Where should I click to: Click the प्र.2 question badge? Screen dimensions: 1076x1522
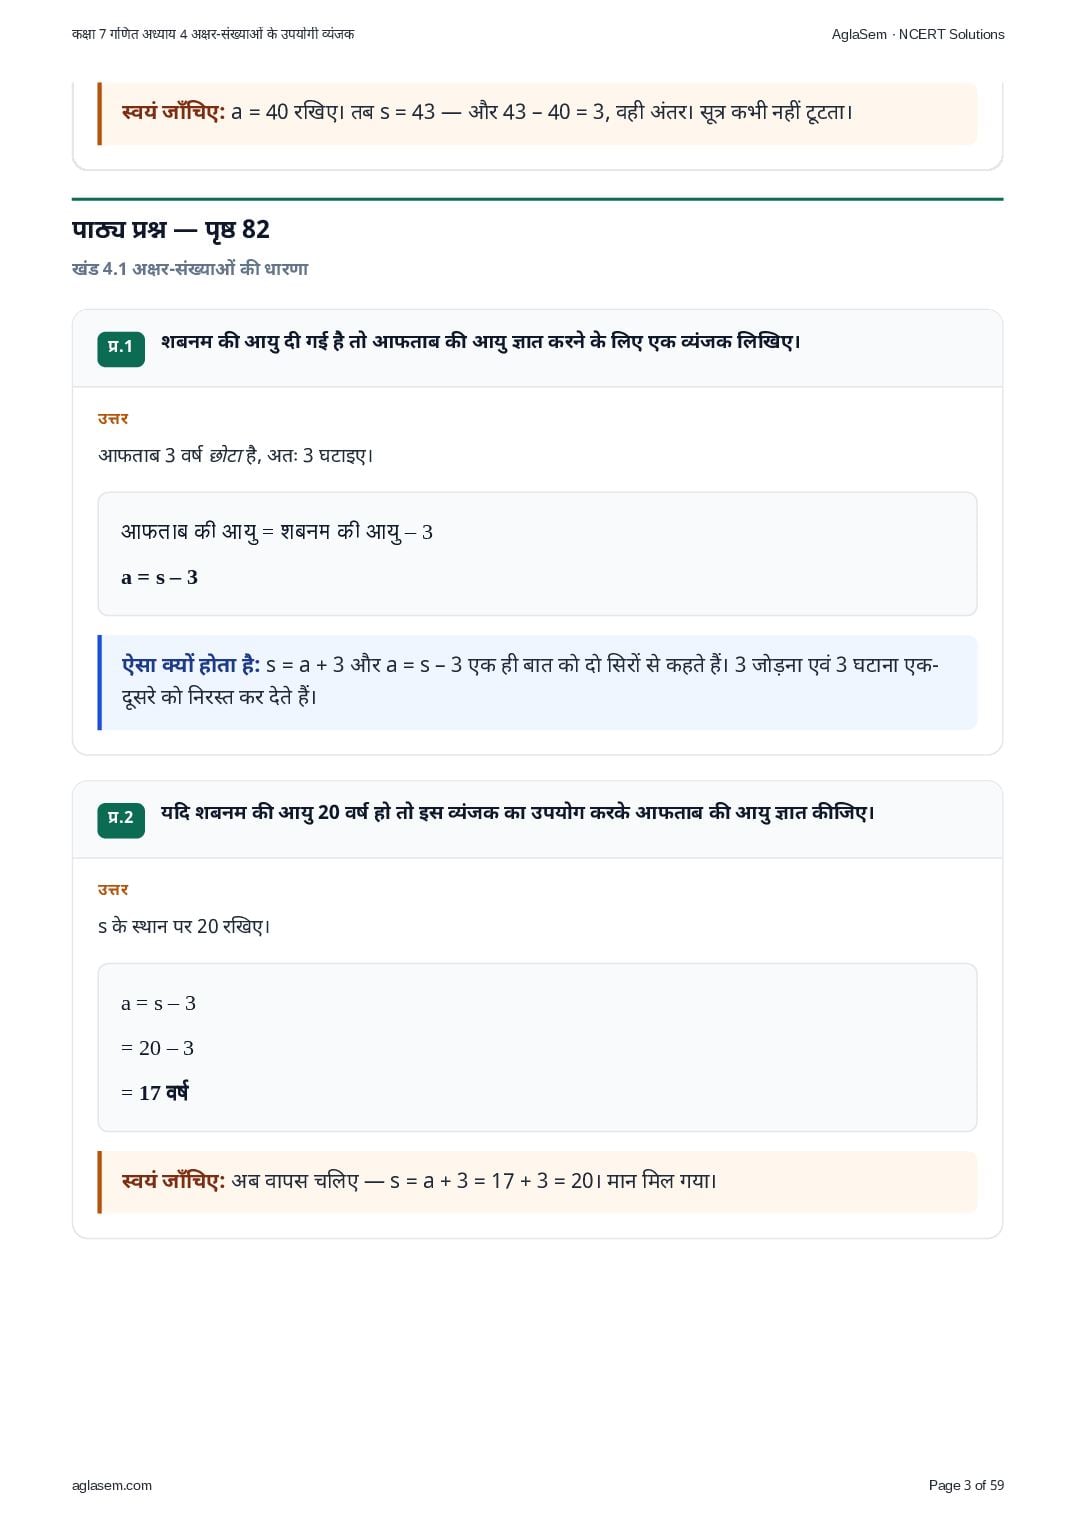[x=121, y=819]
